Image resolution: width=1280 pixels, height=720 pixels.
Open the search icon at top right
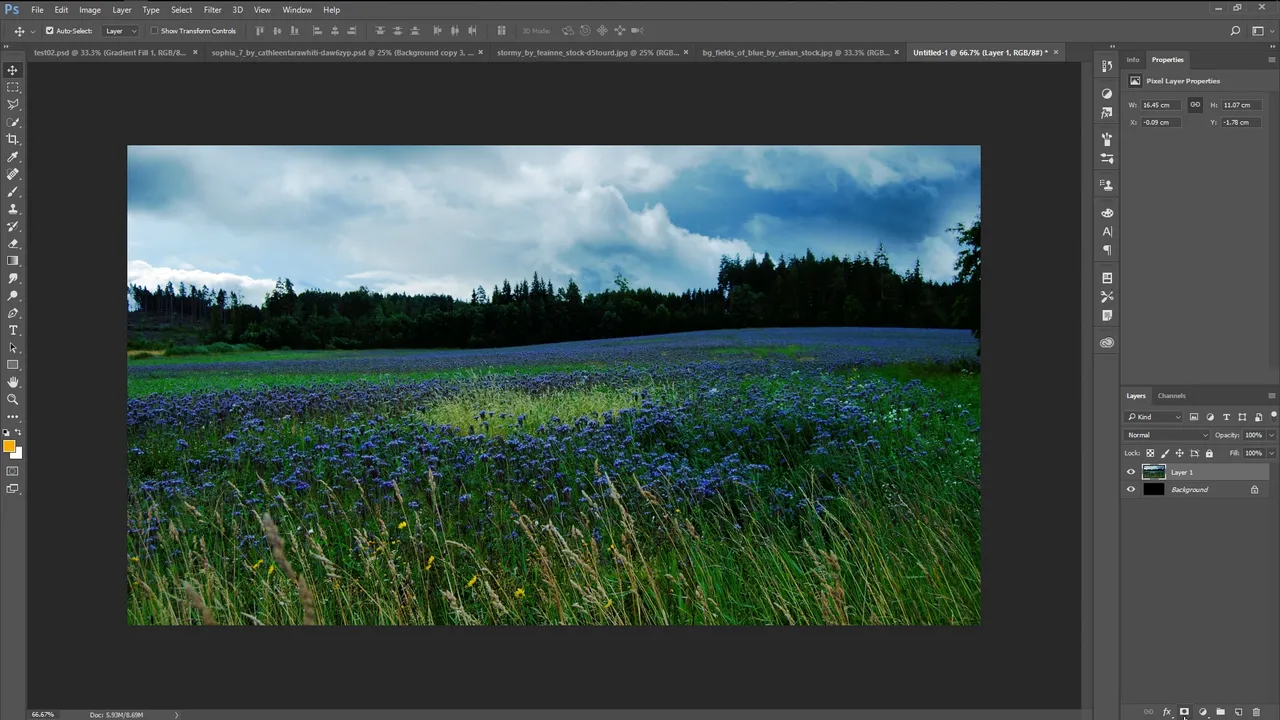[x=1236, y=31]
